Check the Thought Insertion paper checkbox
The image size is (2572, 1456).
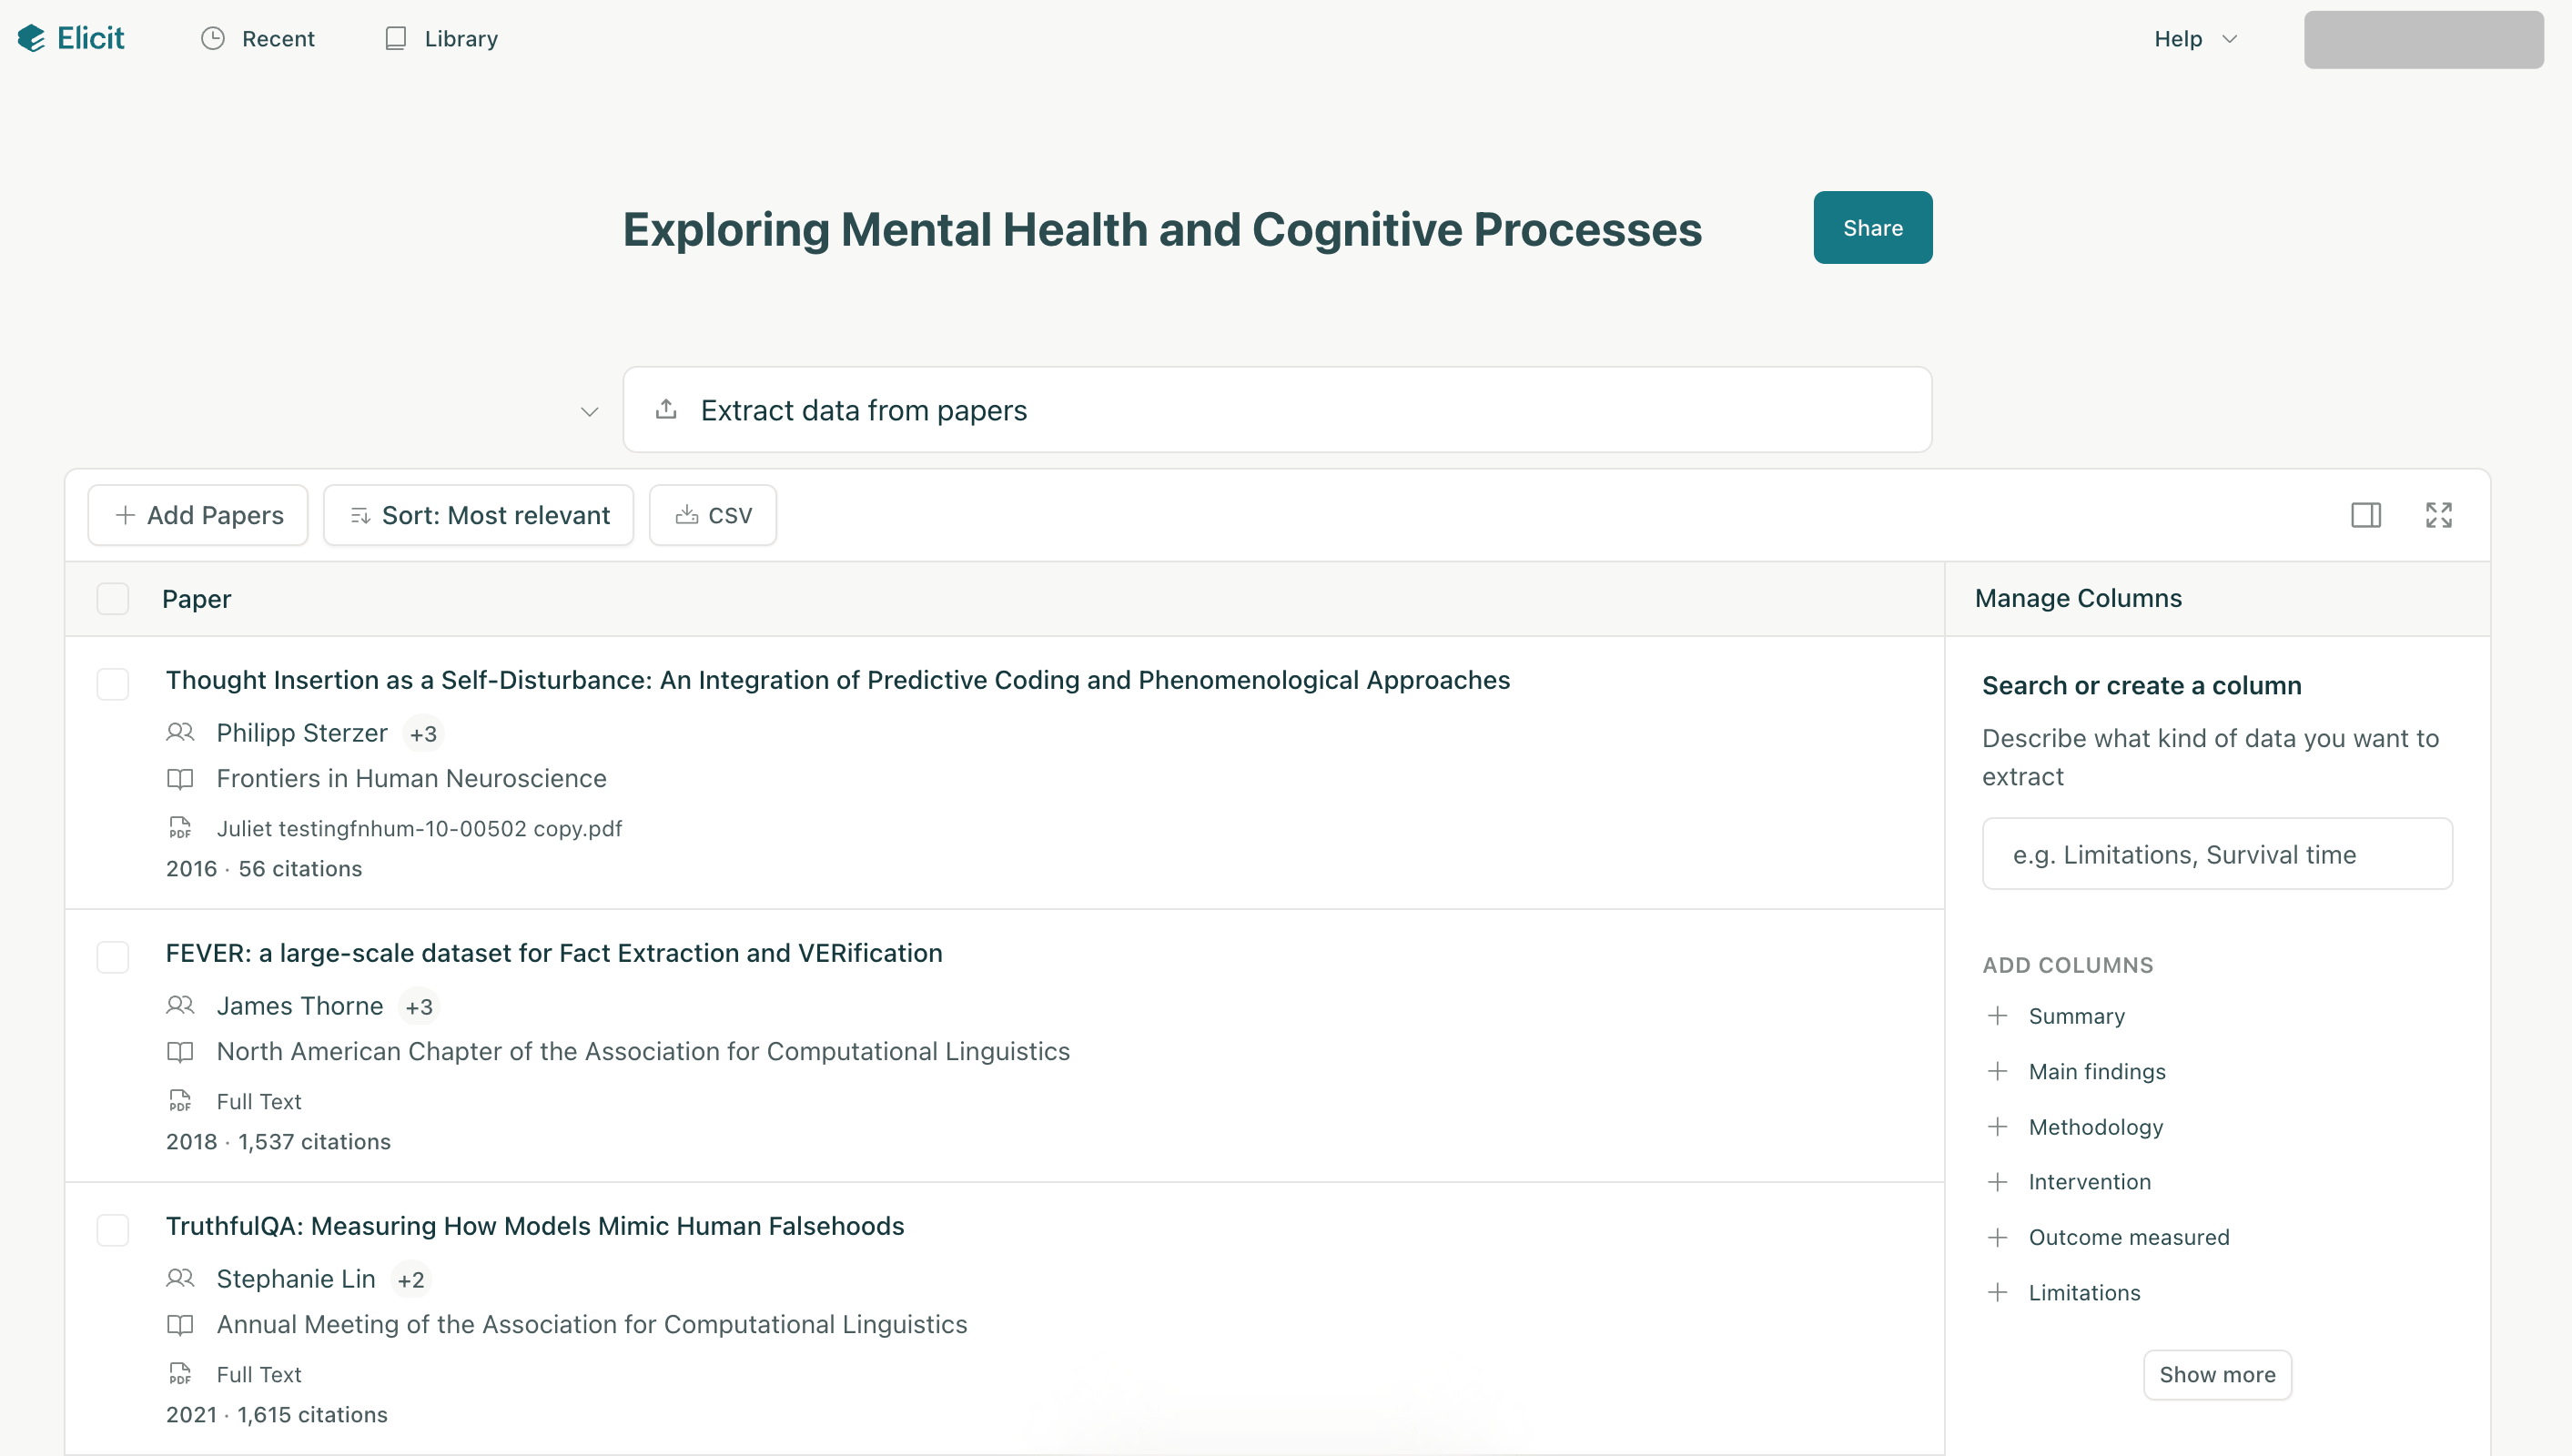click(113, 685)
